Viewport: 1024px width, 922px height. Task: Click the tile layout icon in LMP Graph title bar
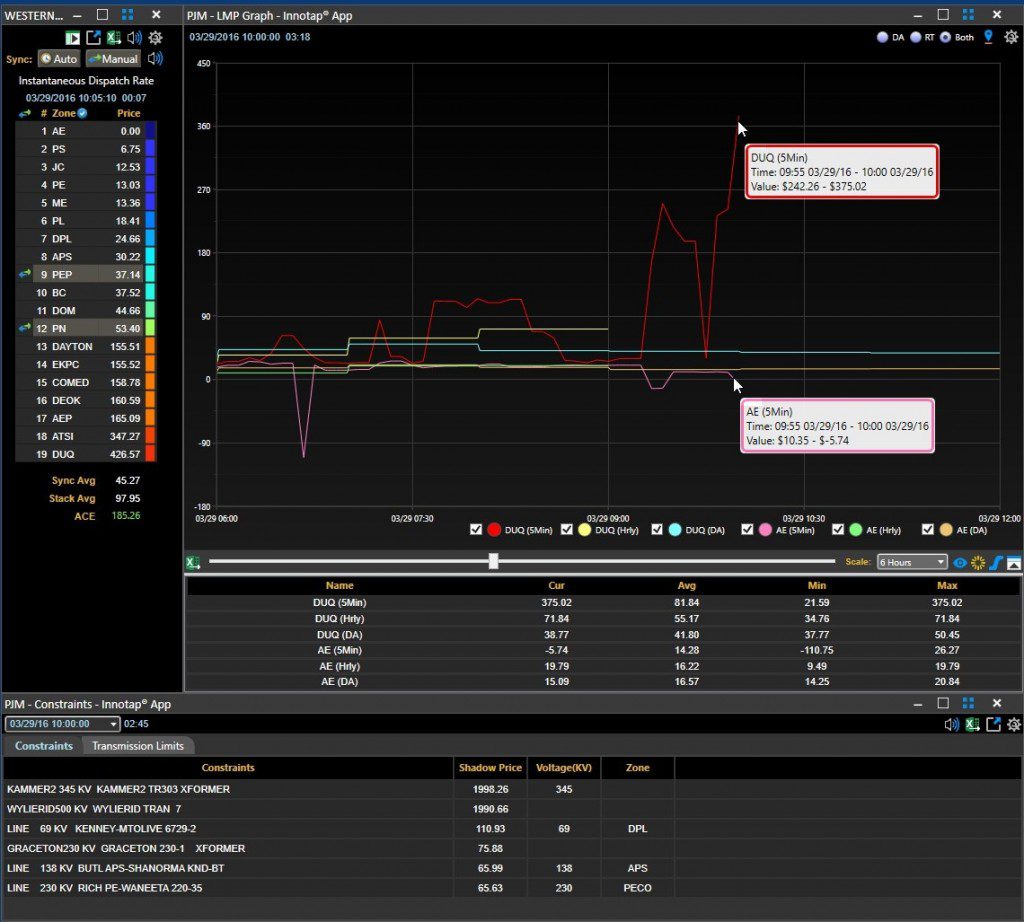coord(968,15)
